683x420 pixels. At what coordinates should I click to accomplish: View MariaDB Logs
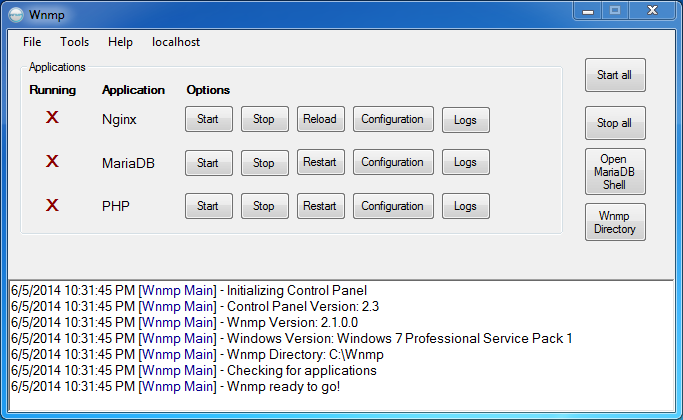[x=466, y=162]
